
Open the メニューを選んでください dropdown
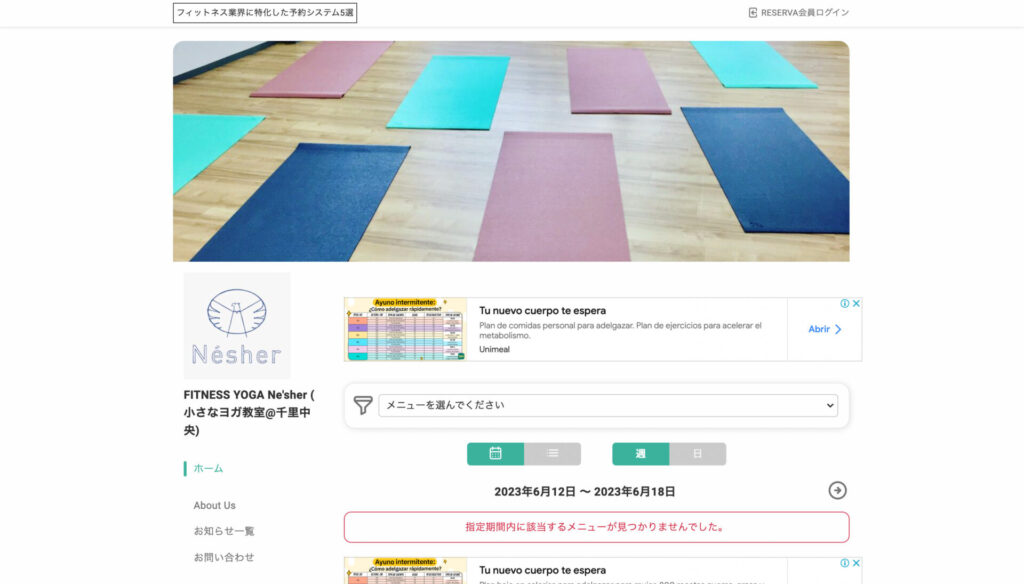tap(608, 405)
